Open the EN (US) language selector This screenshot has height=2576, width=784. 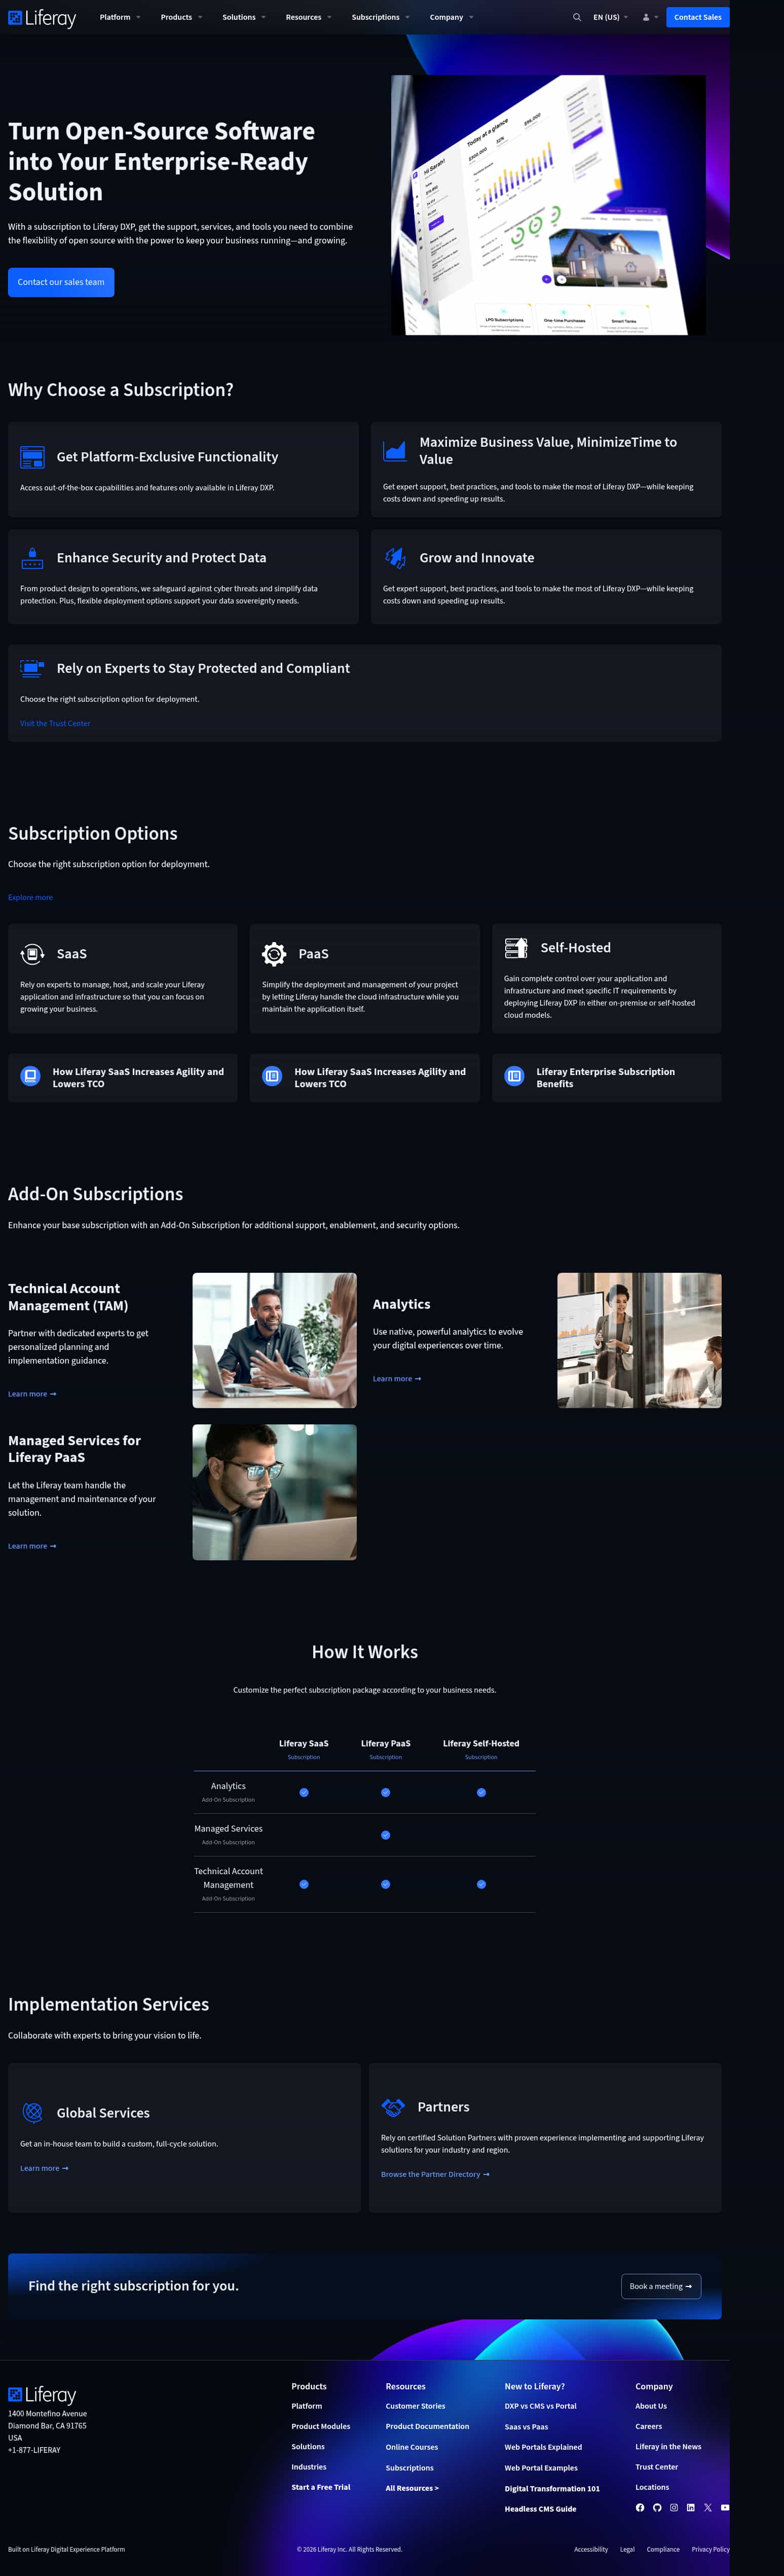coord(611,17)
